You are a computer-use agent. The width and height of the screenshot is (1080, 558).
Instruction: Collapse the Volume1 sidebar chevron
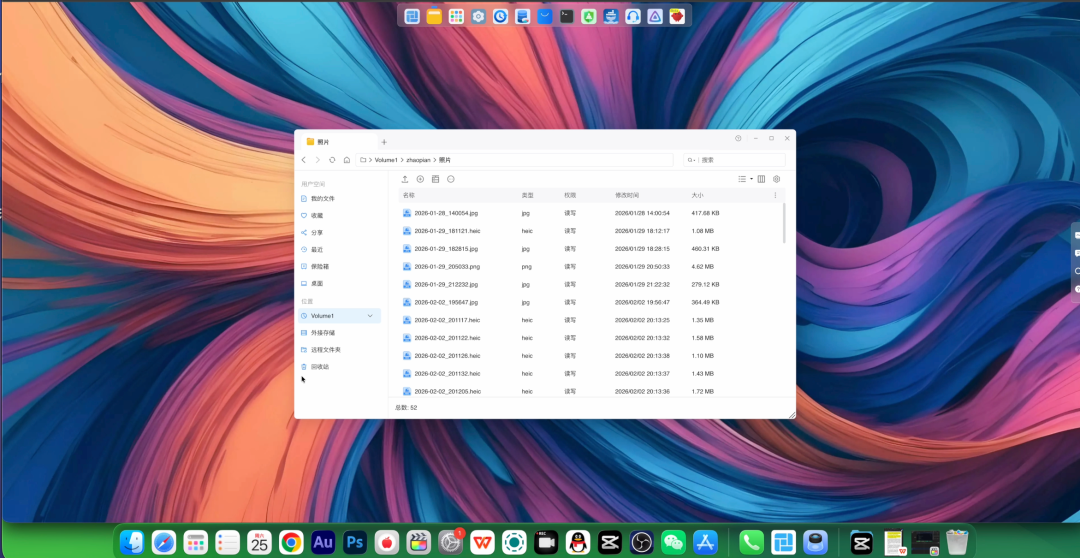370,316
